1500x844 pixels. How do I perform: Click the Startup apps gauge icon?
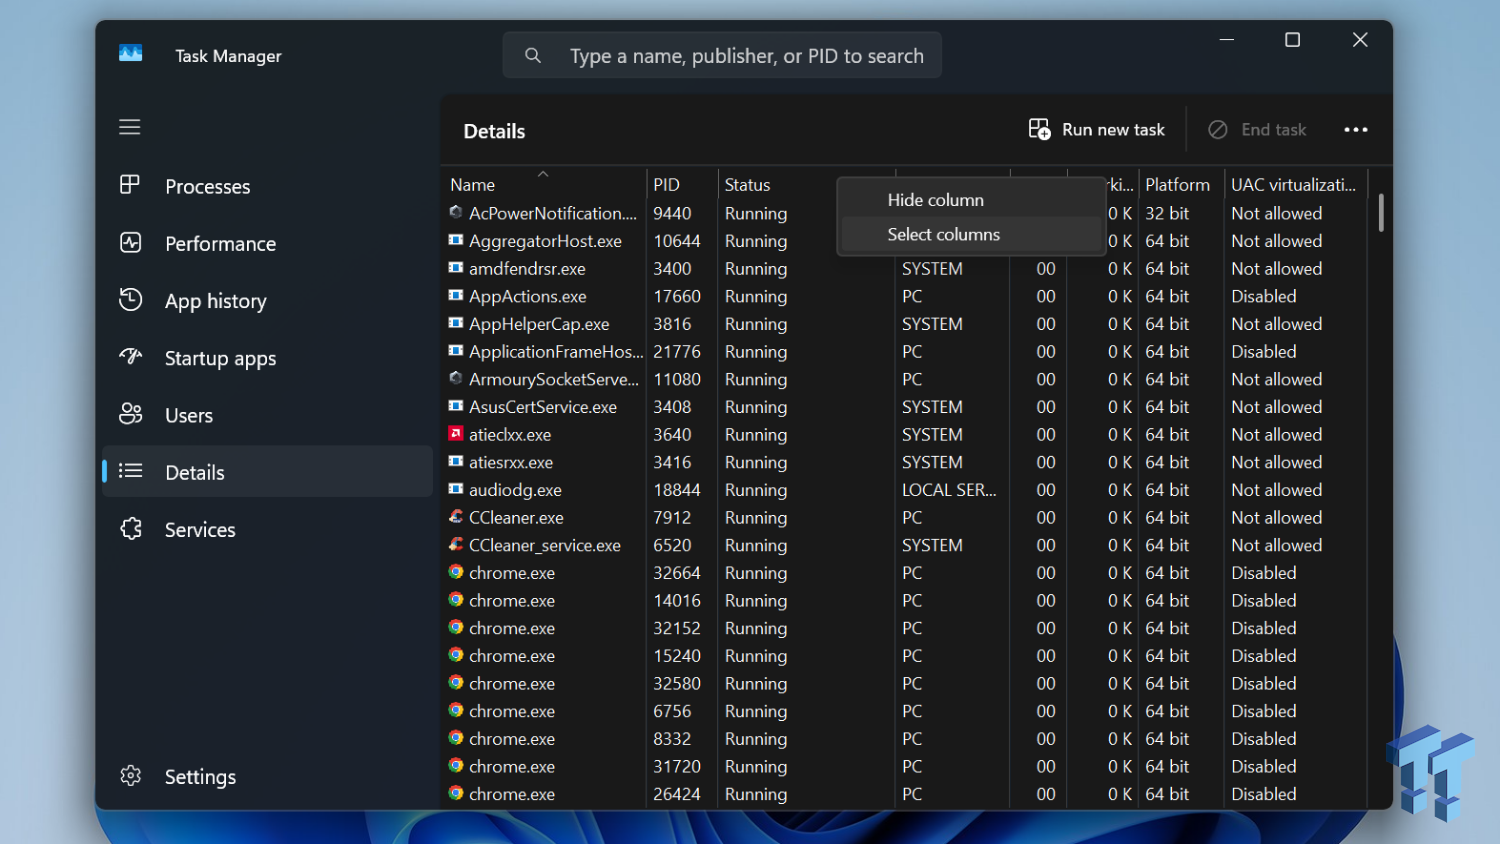click(x=130, y=357)
